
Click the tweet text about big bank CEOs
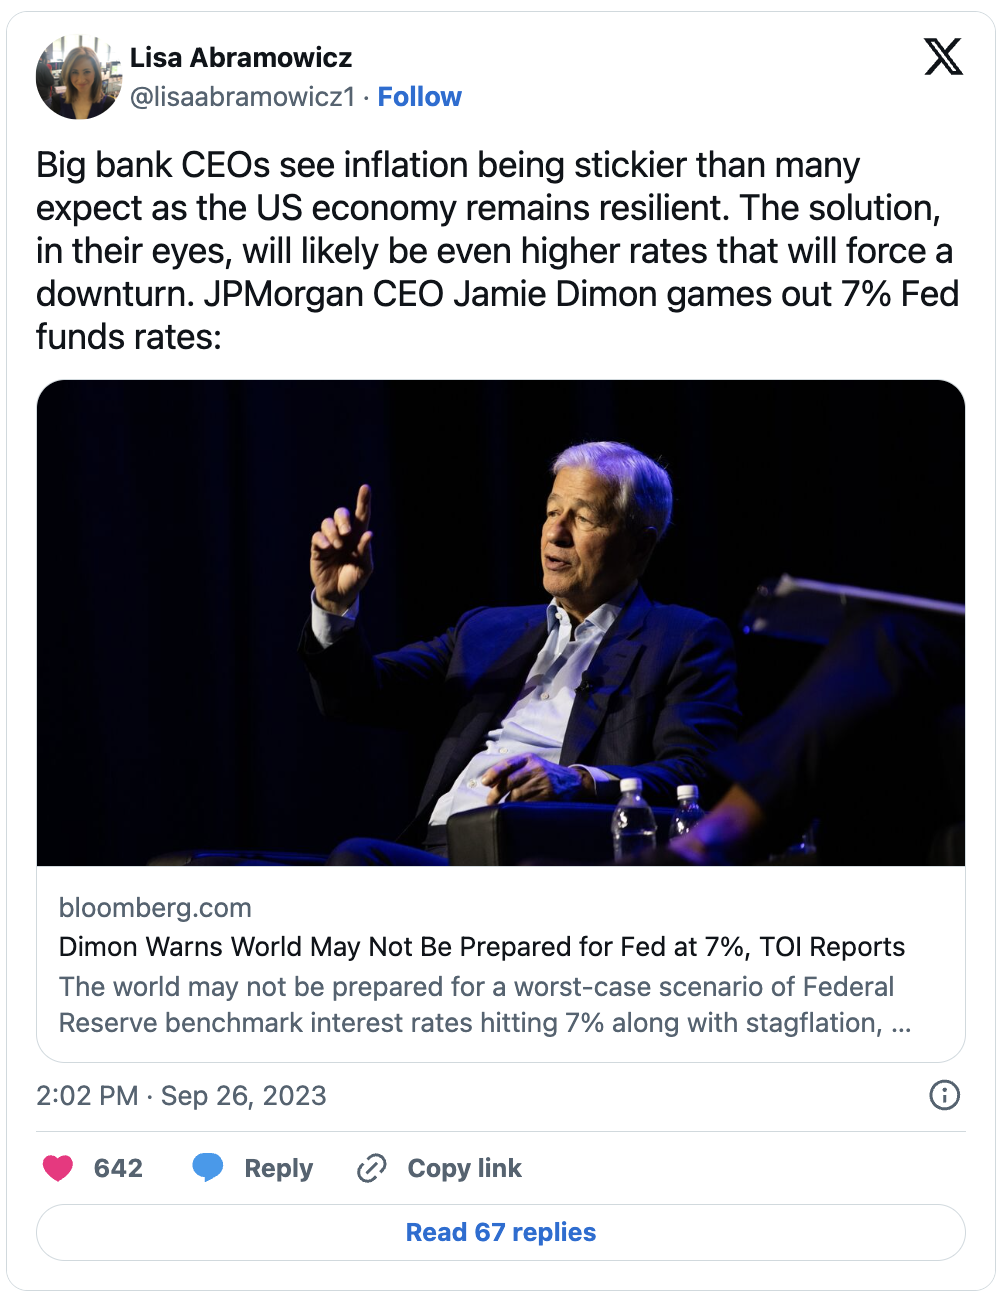(497, 250)
